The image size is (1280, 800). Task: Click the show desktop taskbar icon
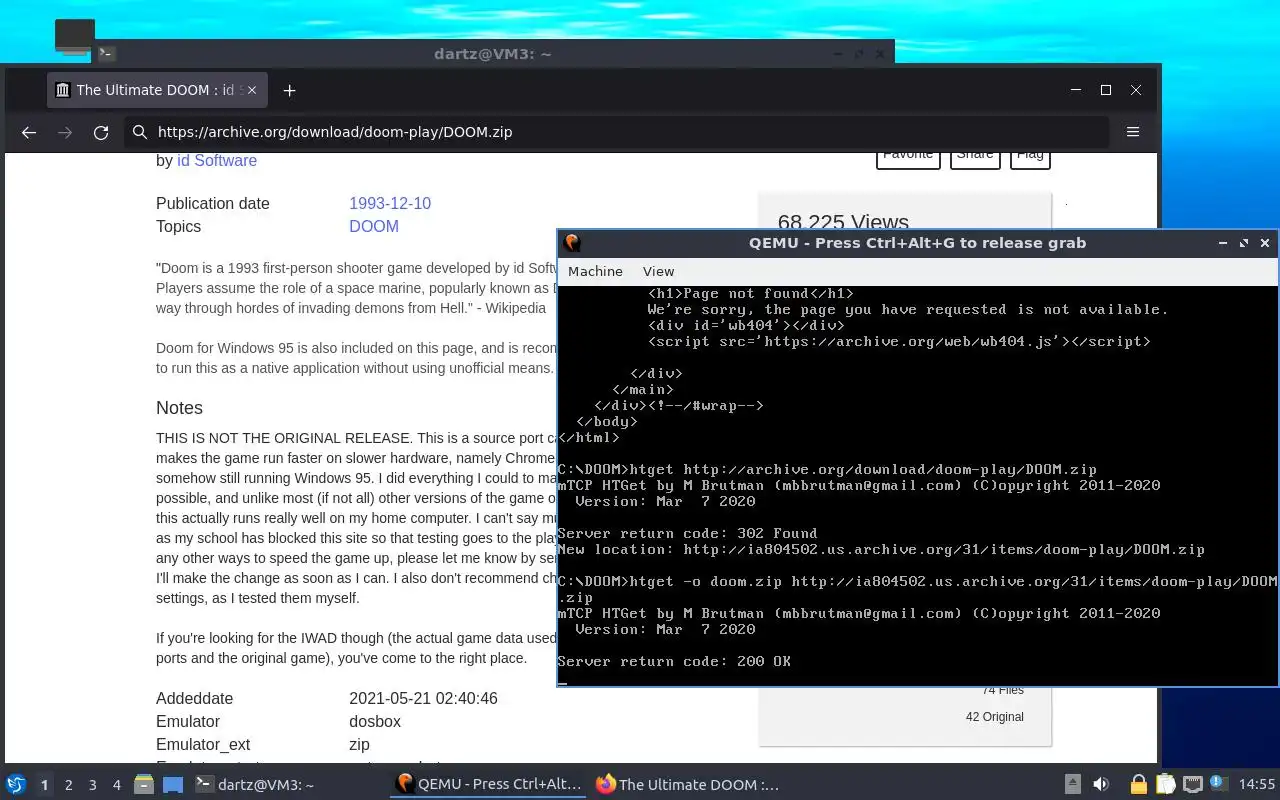tap(173, 785)
